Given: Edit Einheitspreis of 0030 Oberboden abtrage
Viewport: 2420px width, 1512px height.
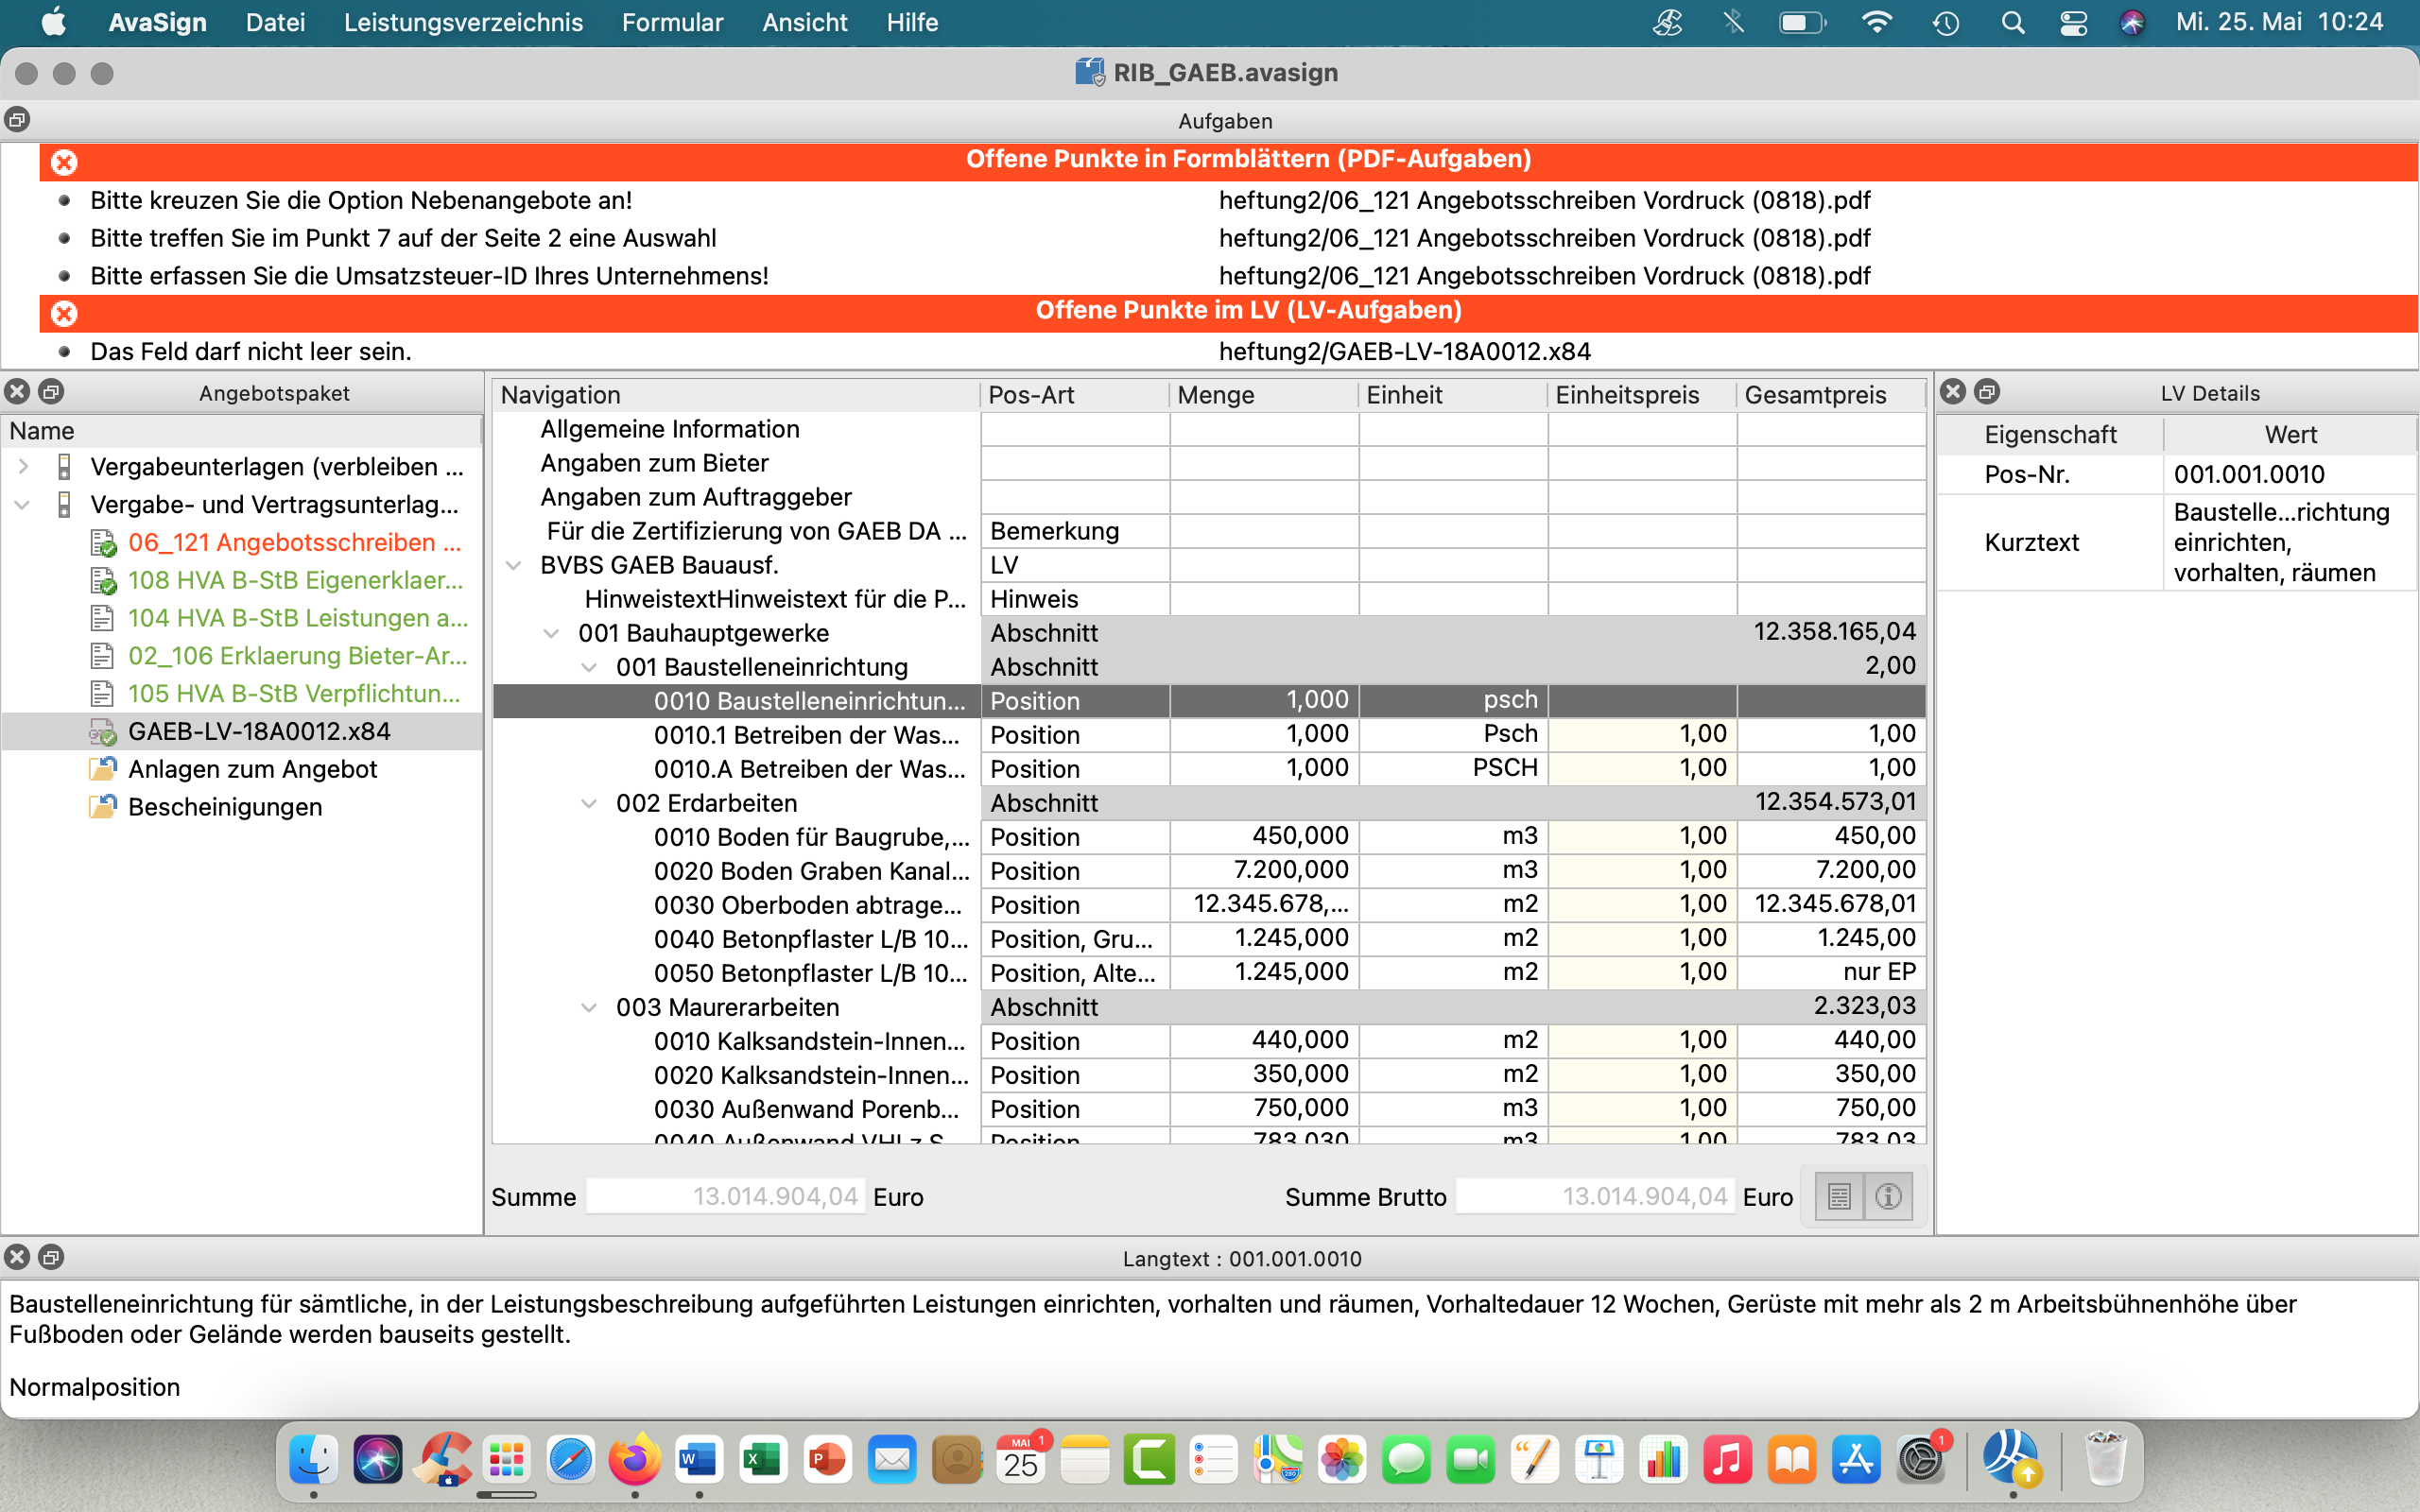Looking at the screenshot, I should pyautogui.click(x=1642, y=904).
